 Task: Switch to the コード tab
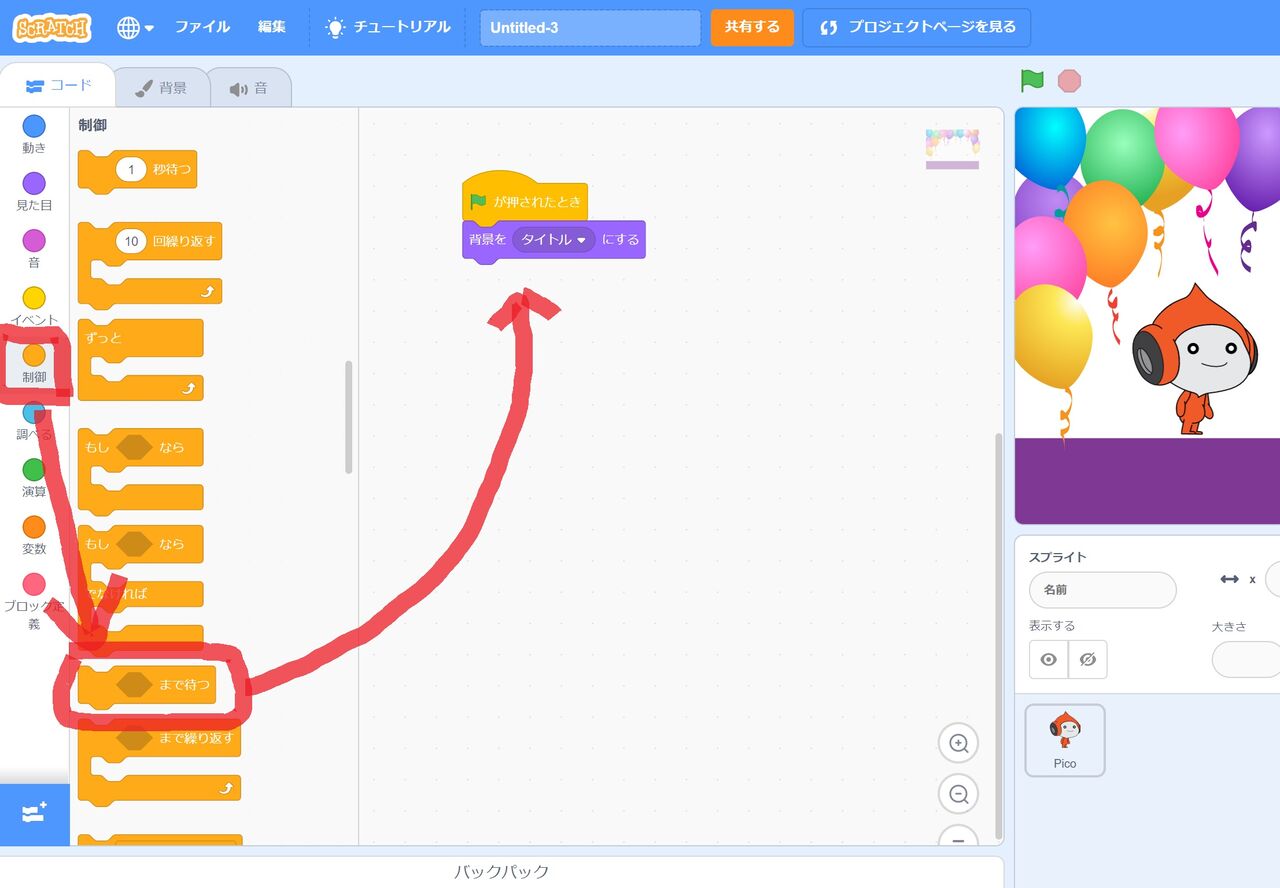[x=59, y=86]
